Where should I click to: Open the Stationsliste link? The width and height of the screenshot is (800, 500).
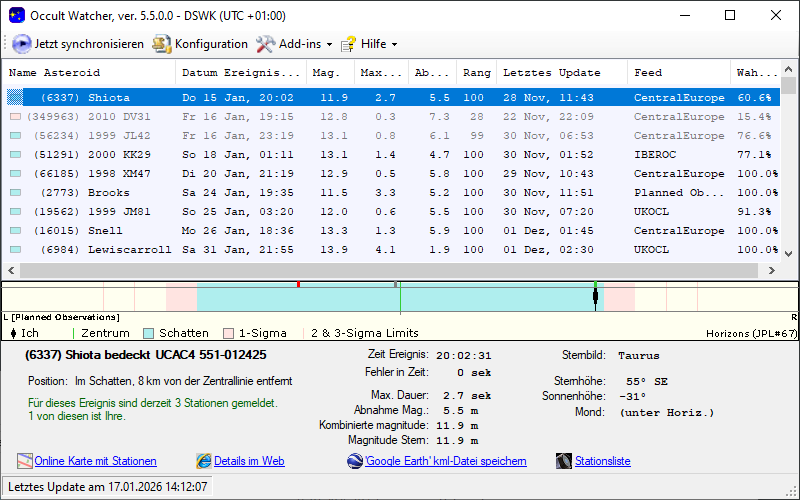click(603, 461)
